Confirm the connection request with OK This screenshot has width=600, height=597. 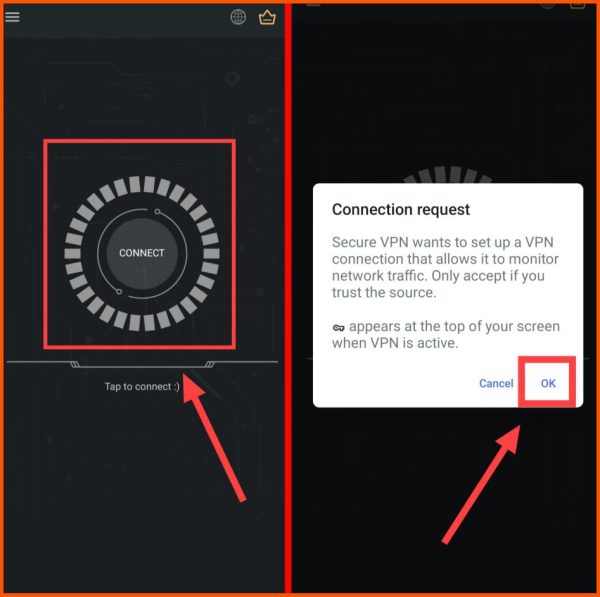point(548,383)
